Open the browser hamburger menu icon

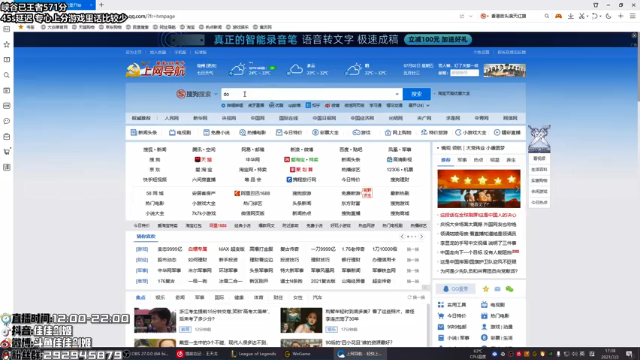click(632, 16)
